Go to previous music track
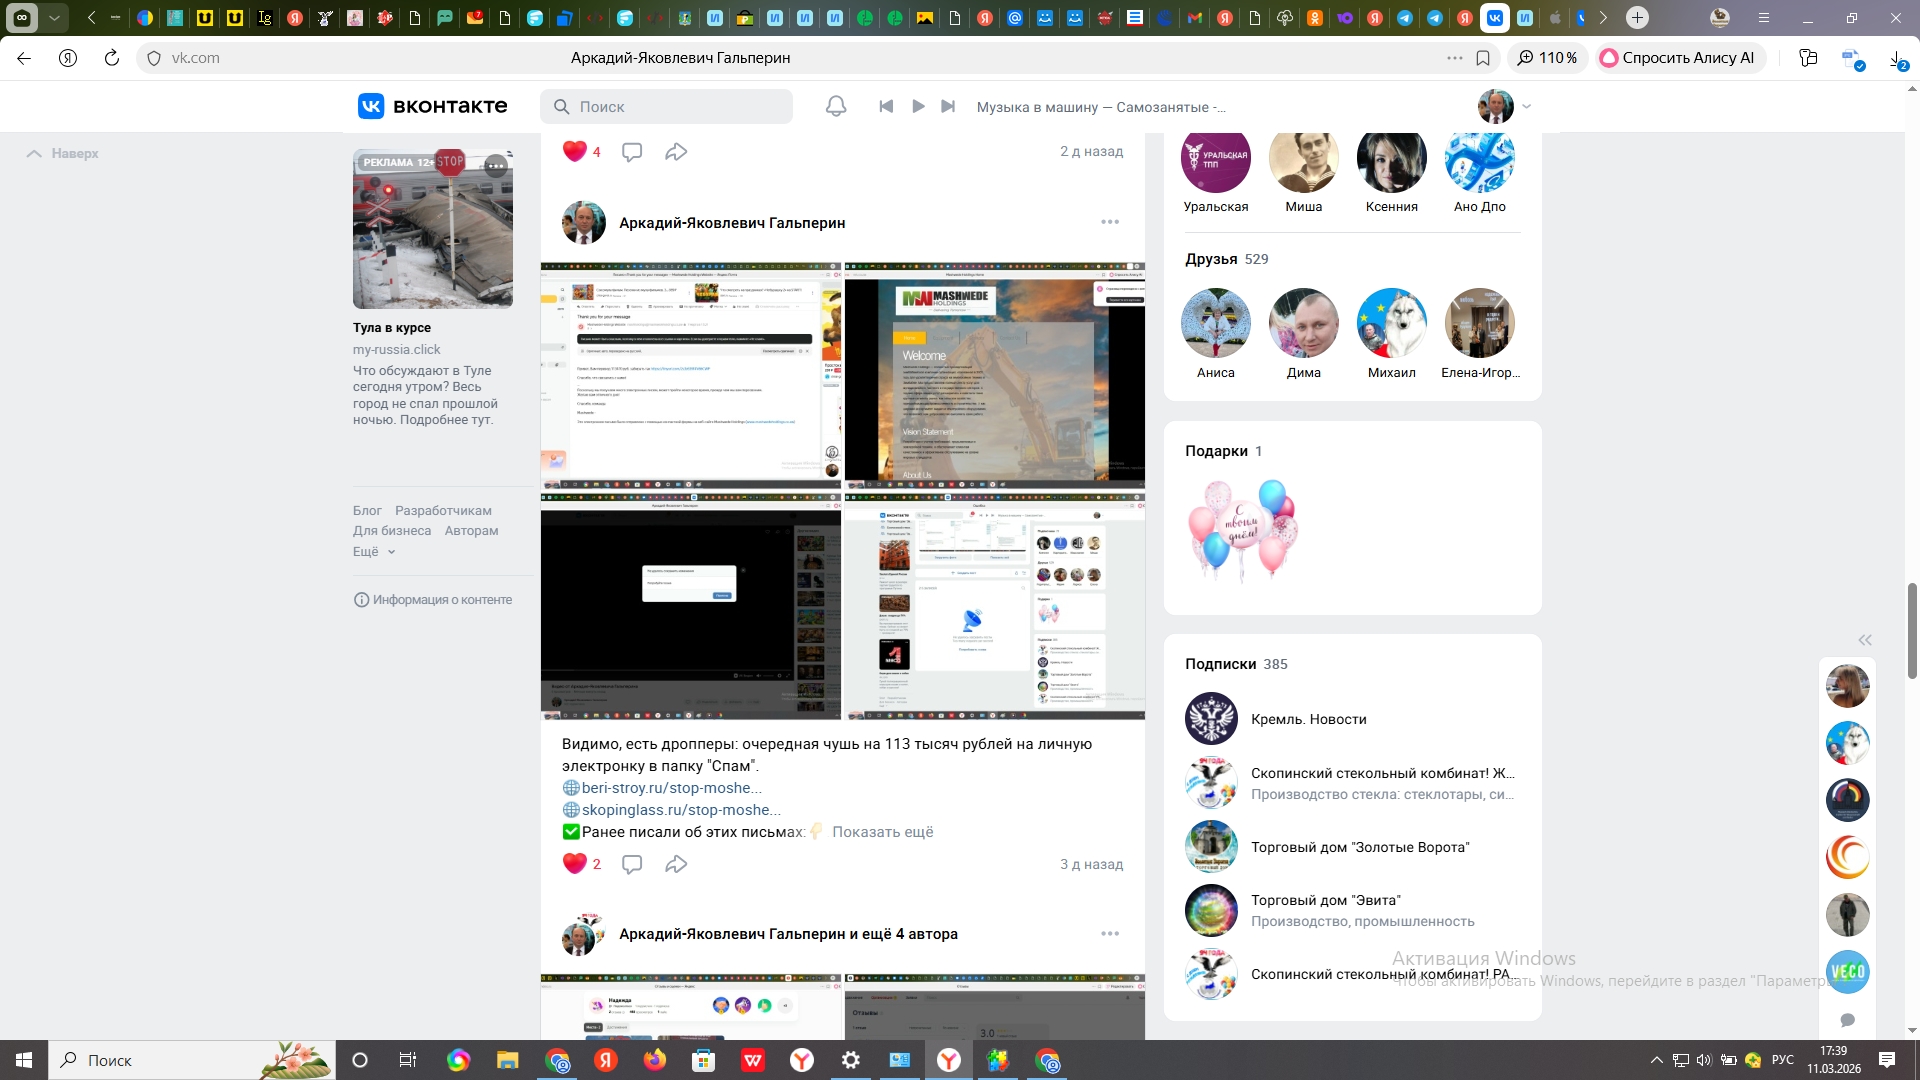This screenshot has height=1080, width=1920. [x=886, y=106]
